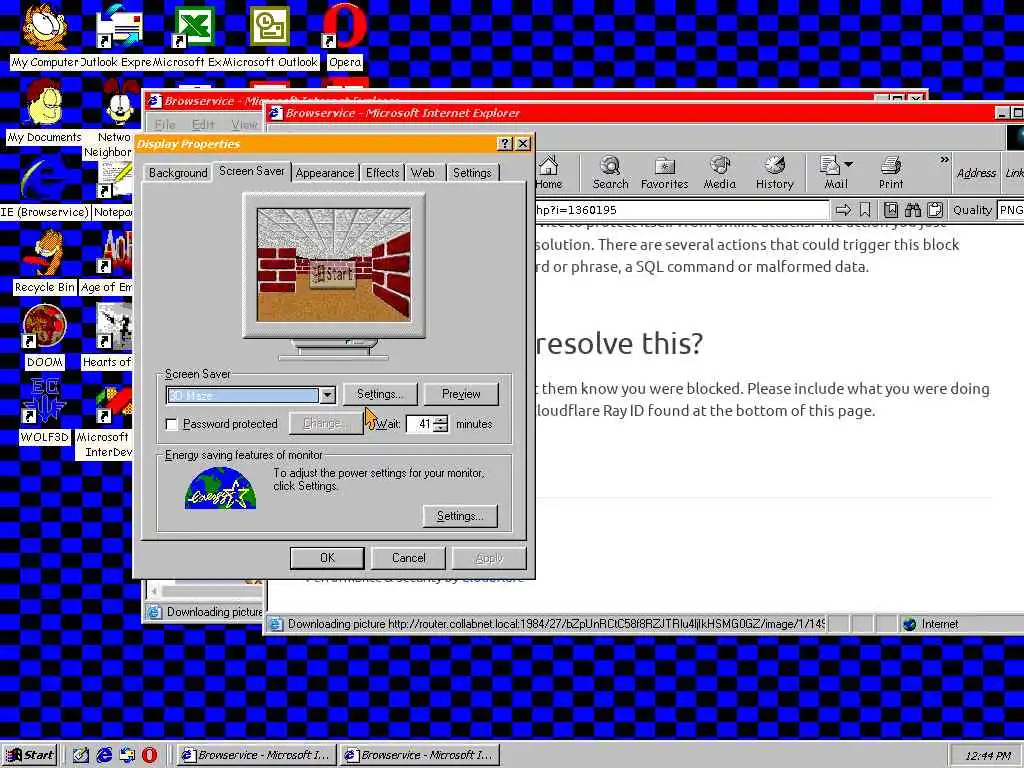
Task: Toggle the Password protected checkbox
Action: tap(172, 424)
